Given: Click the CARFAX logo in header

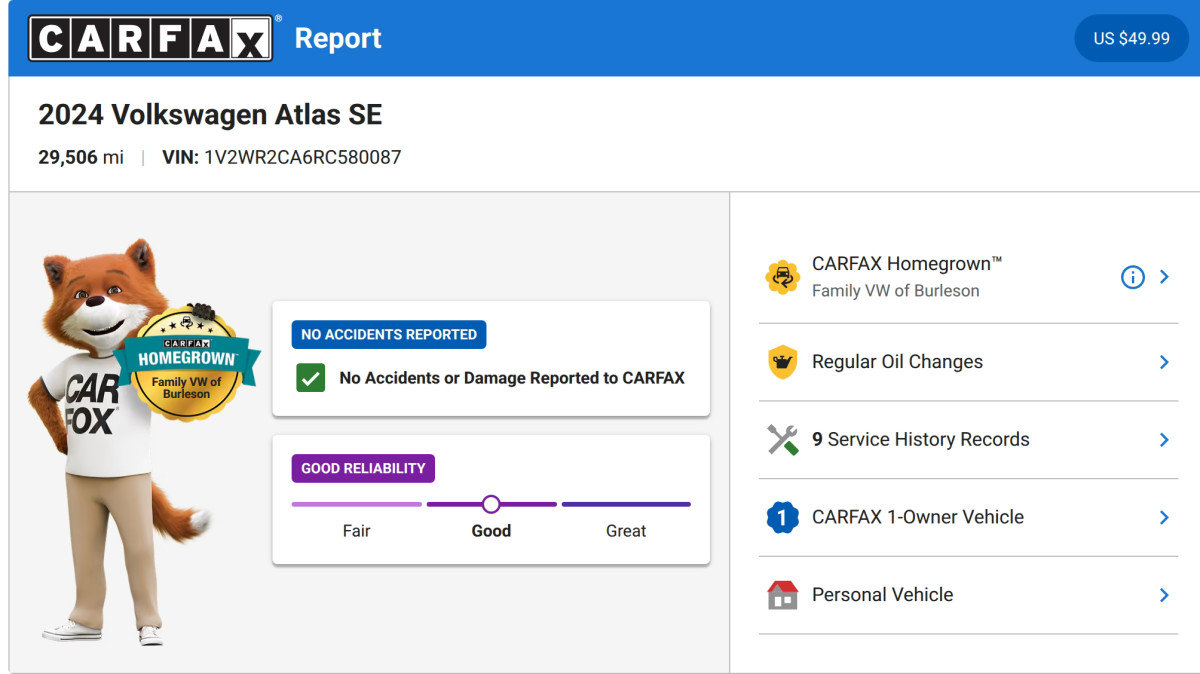Looking at the screenshot, I should click(150, 38).
